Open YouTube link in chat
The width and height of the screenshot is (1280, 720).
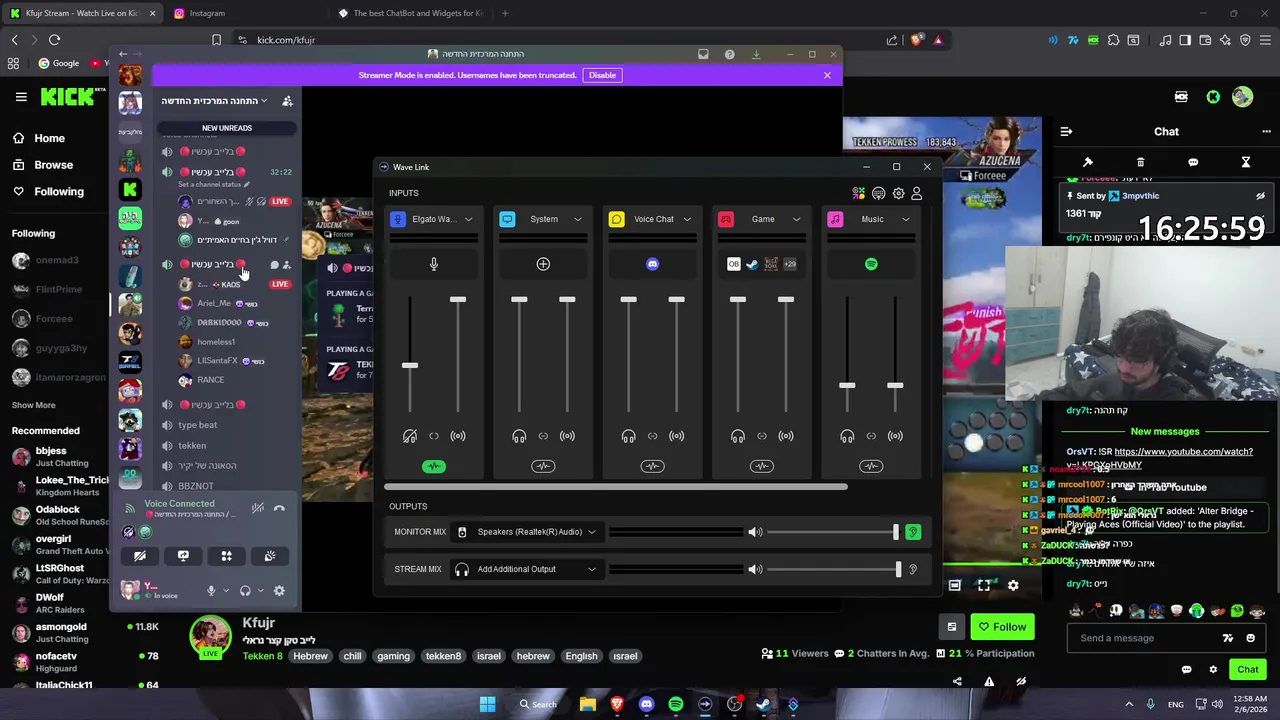(1183, 452)
